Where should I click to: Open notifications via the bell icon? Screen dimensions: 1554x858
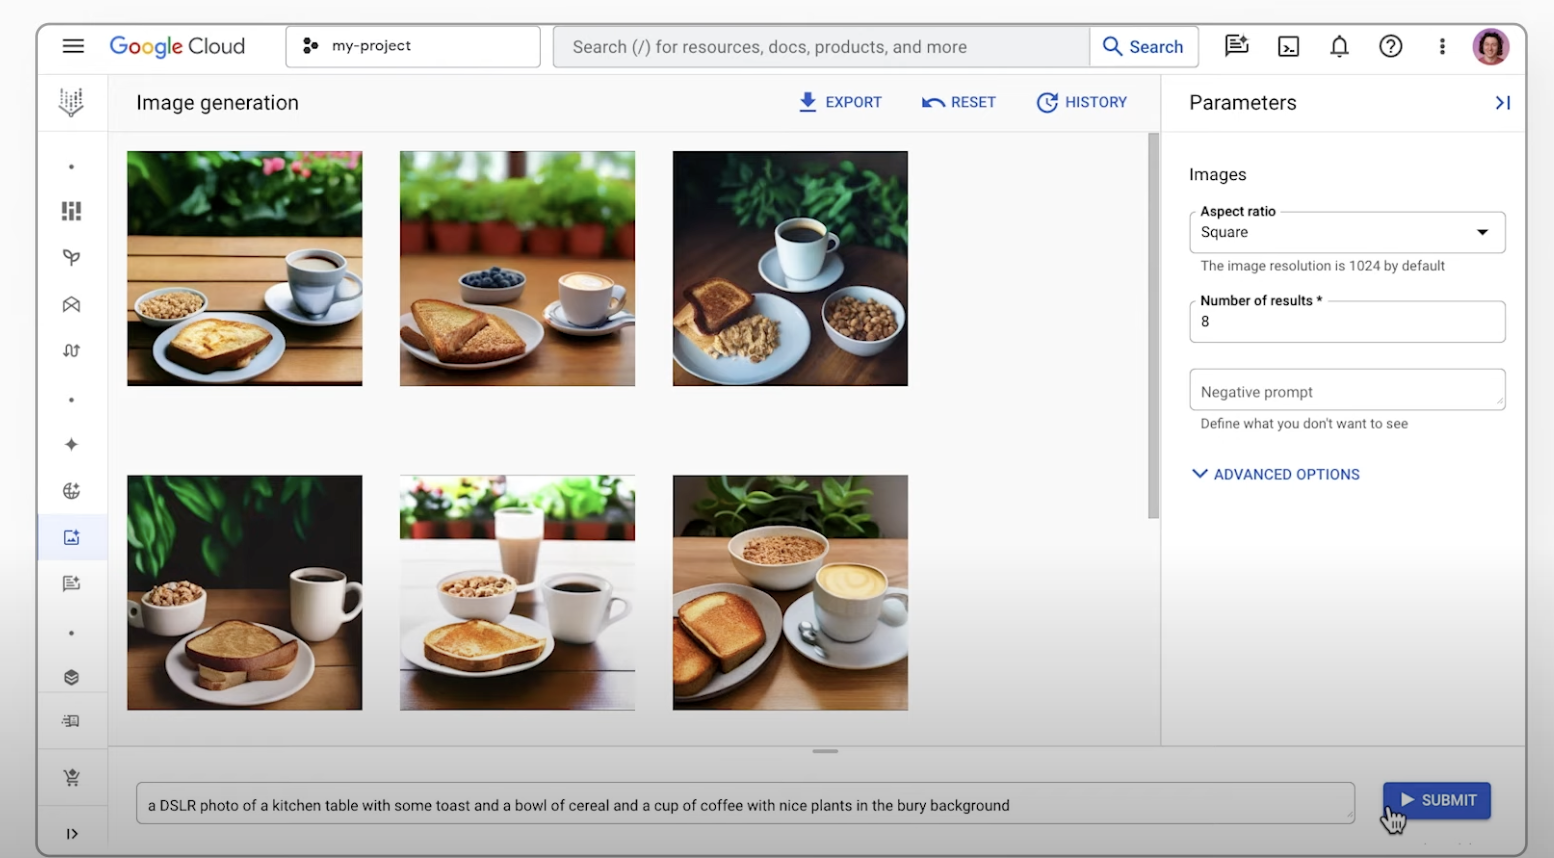[1340, 46]
